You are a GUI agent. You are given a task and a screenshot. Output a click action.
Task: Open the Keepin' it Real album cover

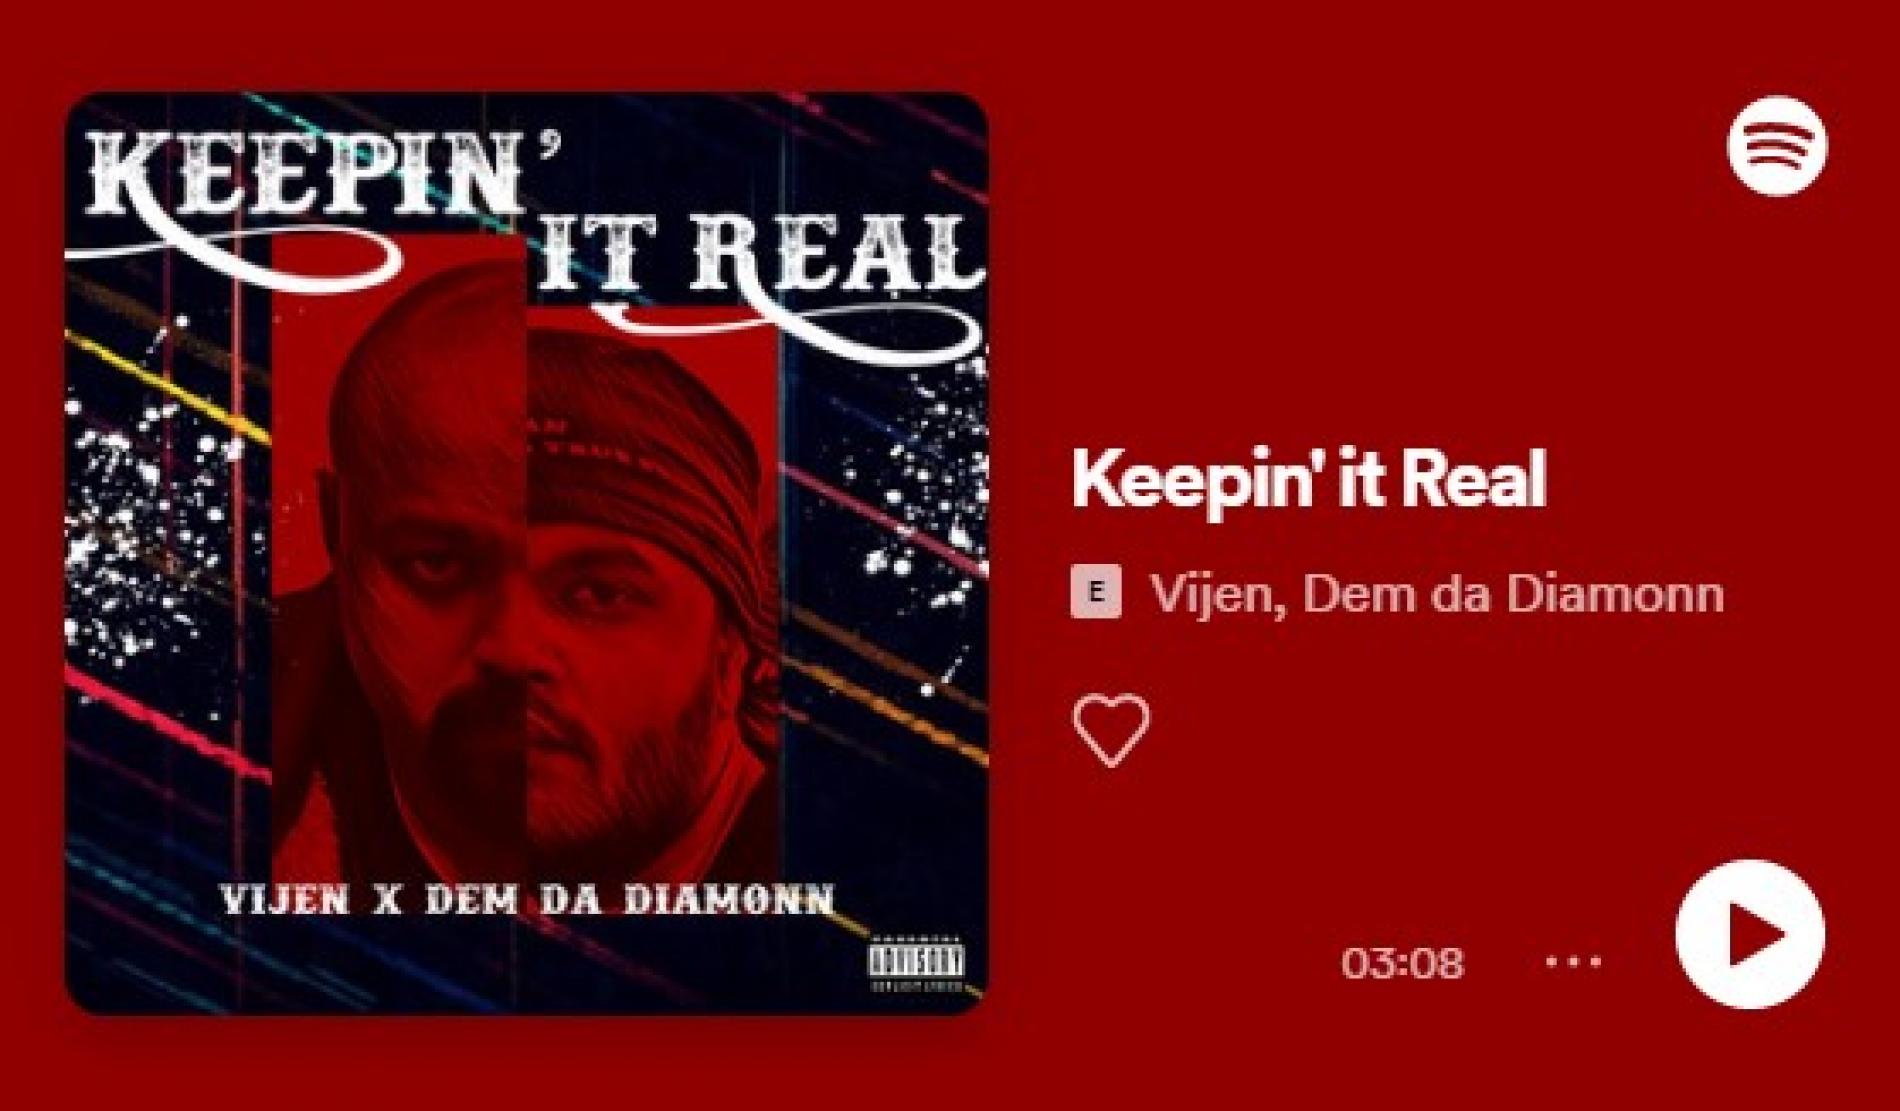click(527, 553)
